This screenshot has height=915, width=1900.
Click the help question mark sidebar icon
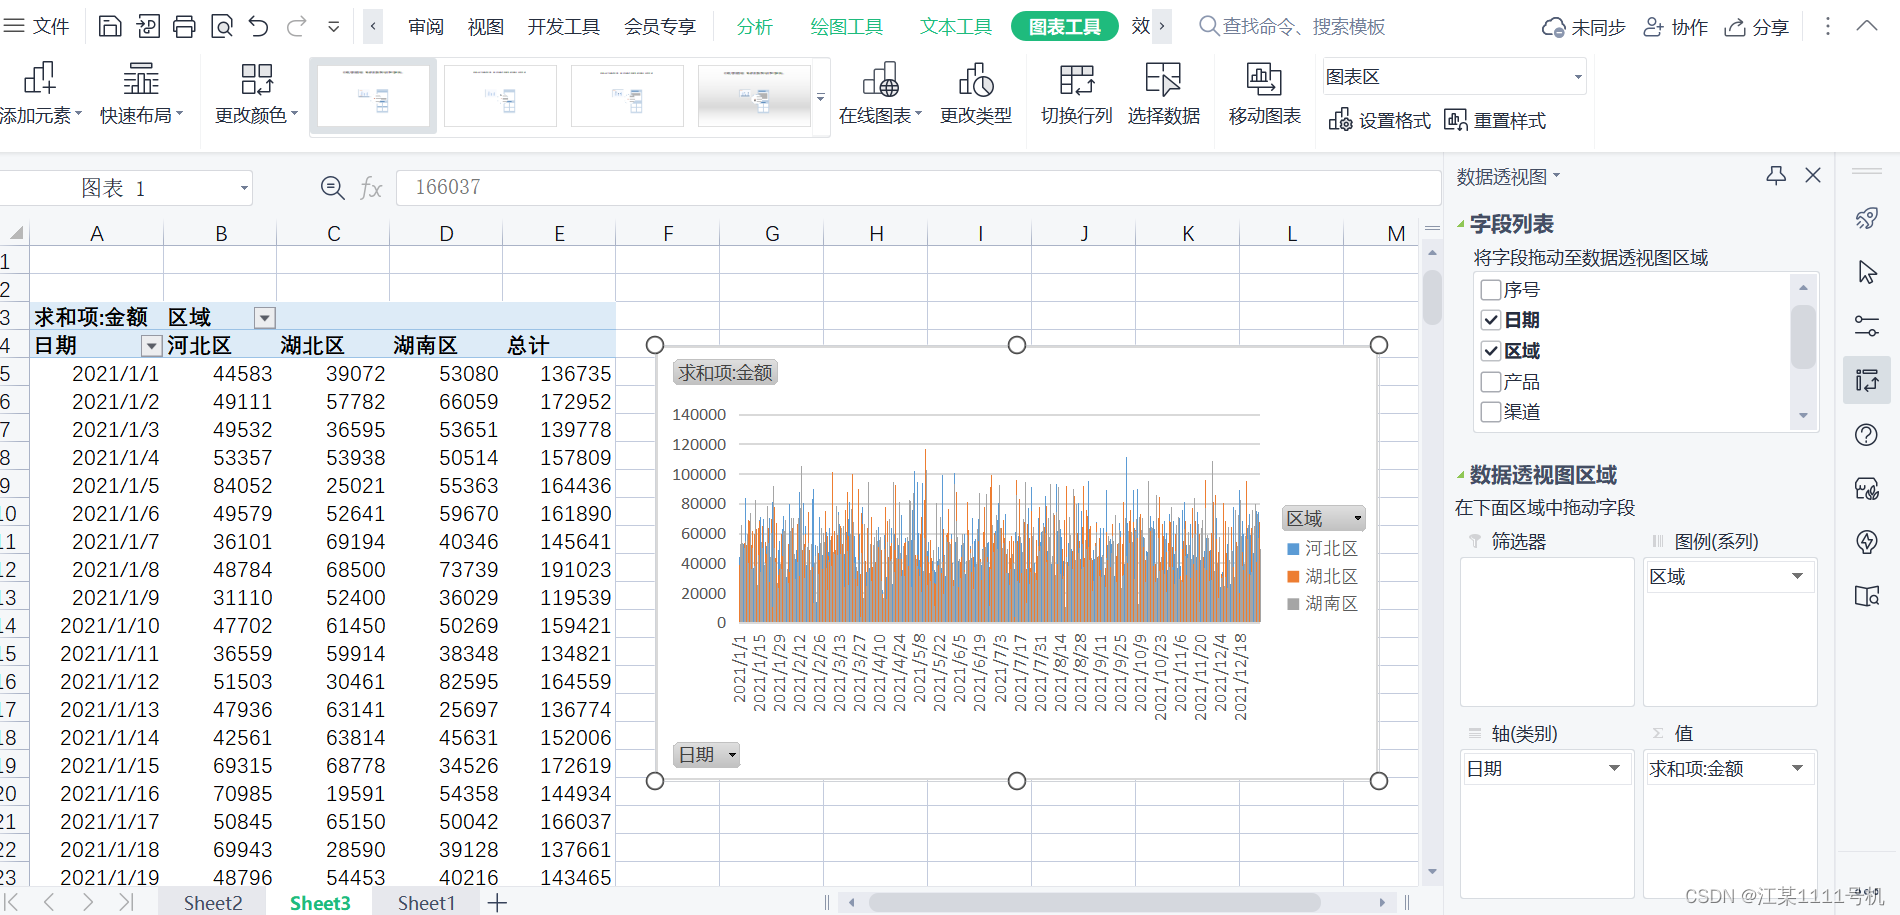(x=1866, y=435)
